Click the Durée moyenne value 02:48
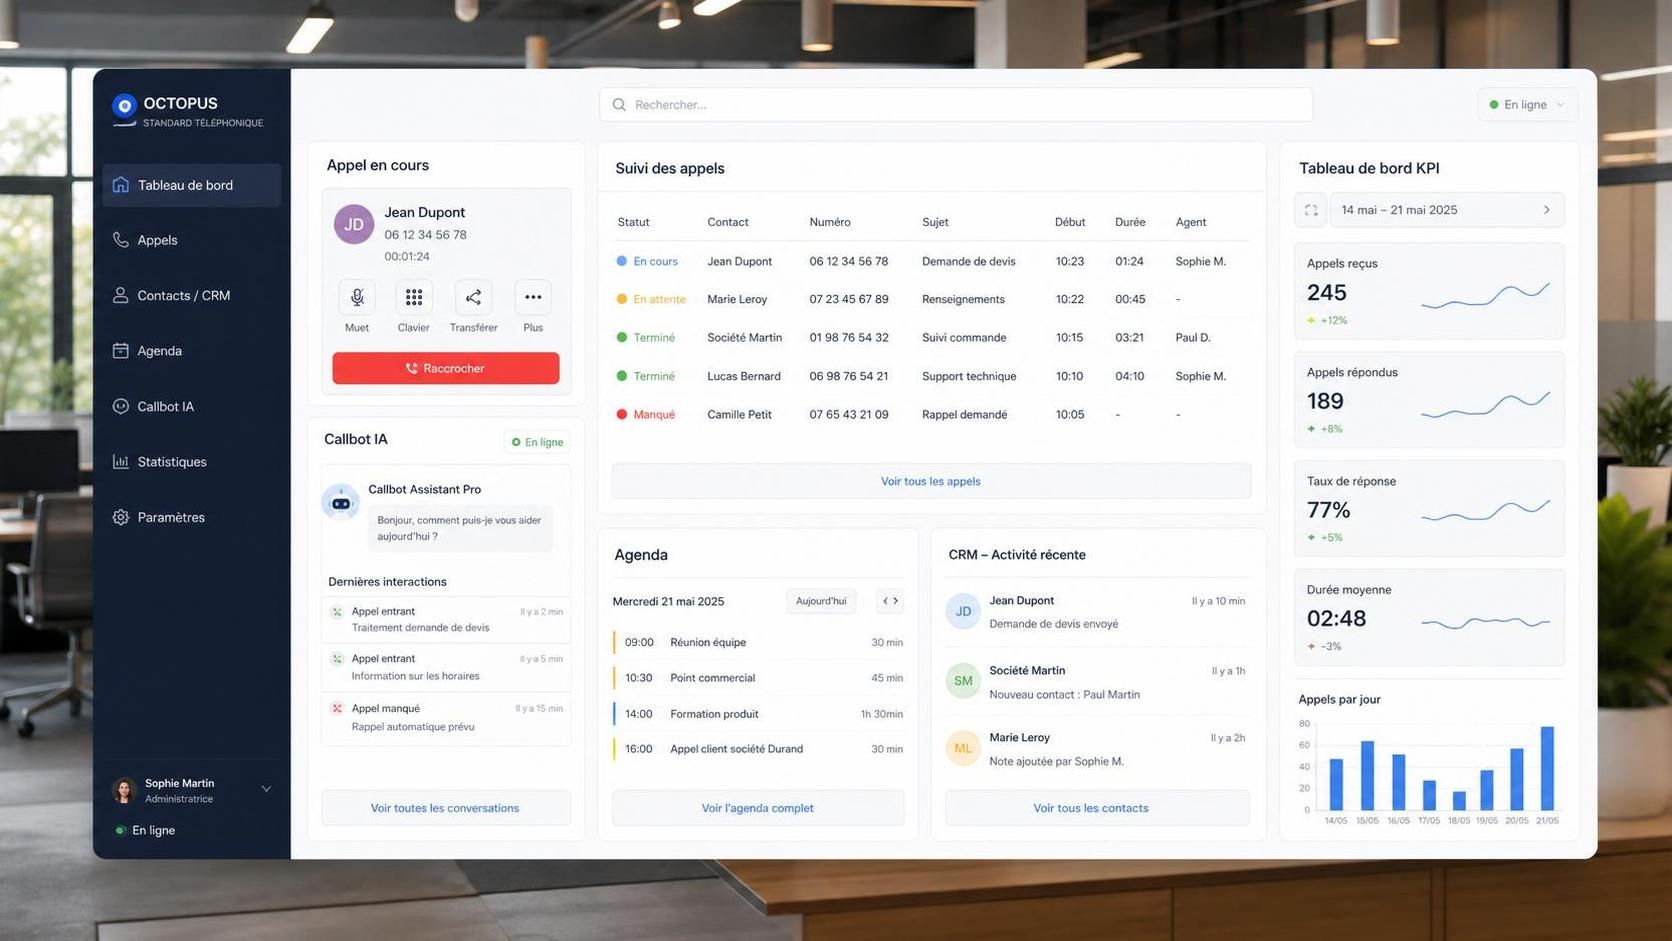Screen dimensions: 1672x941 [x=1336, y=619]
